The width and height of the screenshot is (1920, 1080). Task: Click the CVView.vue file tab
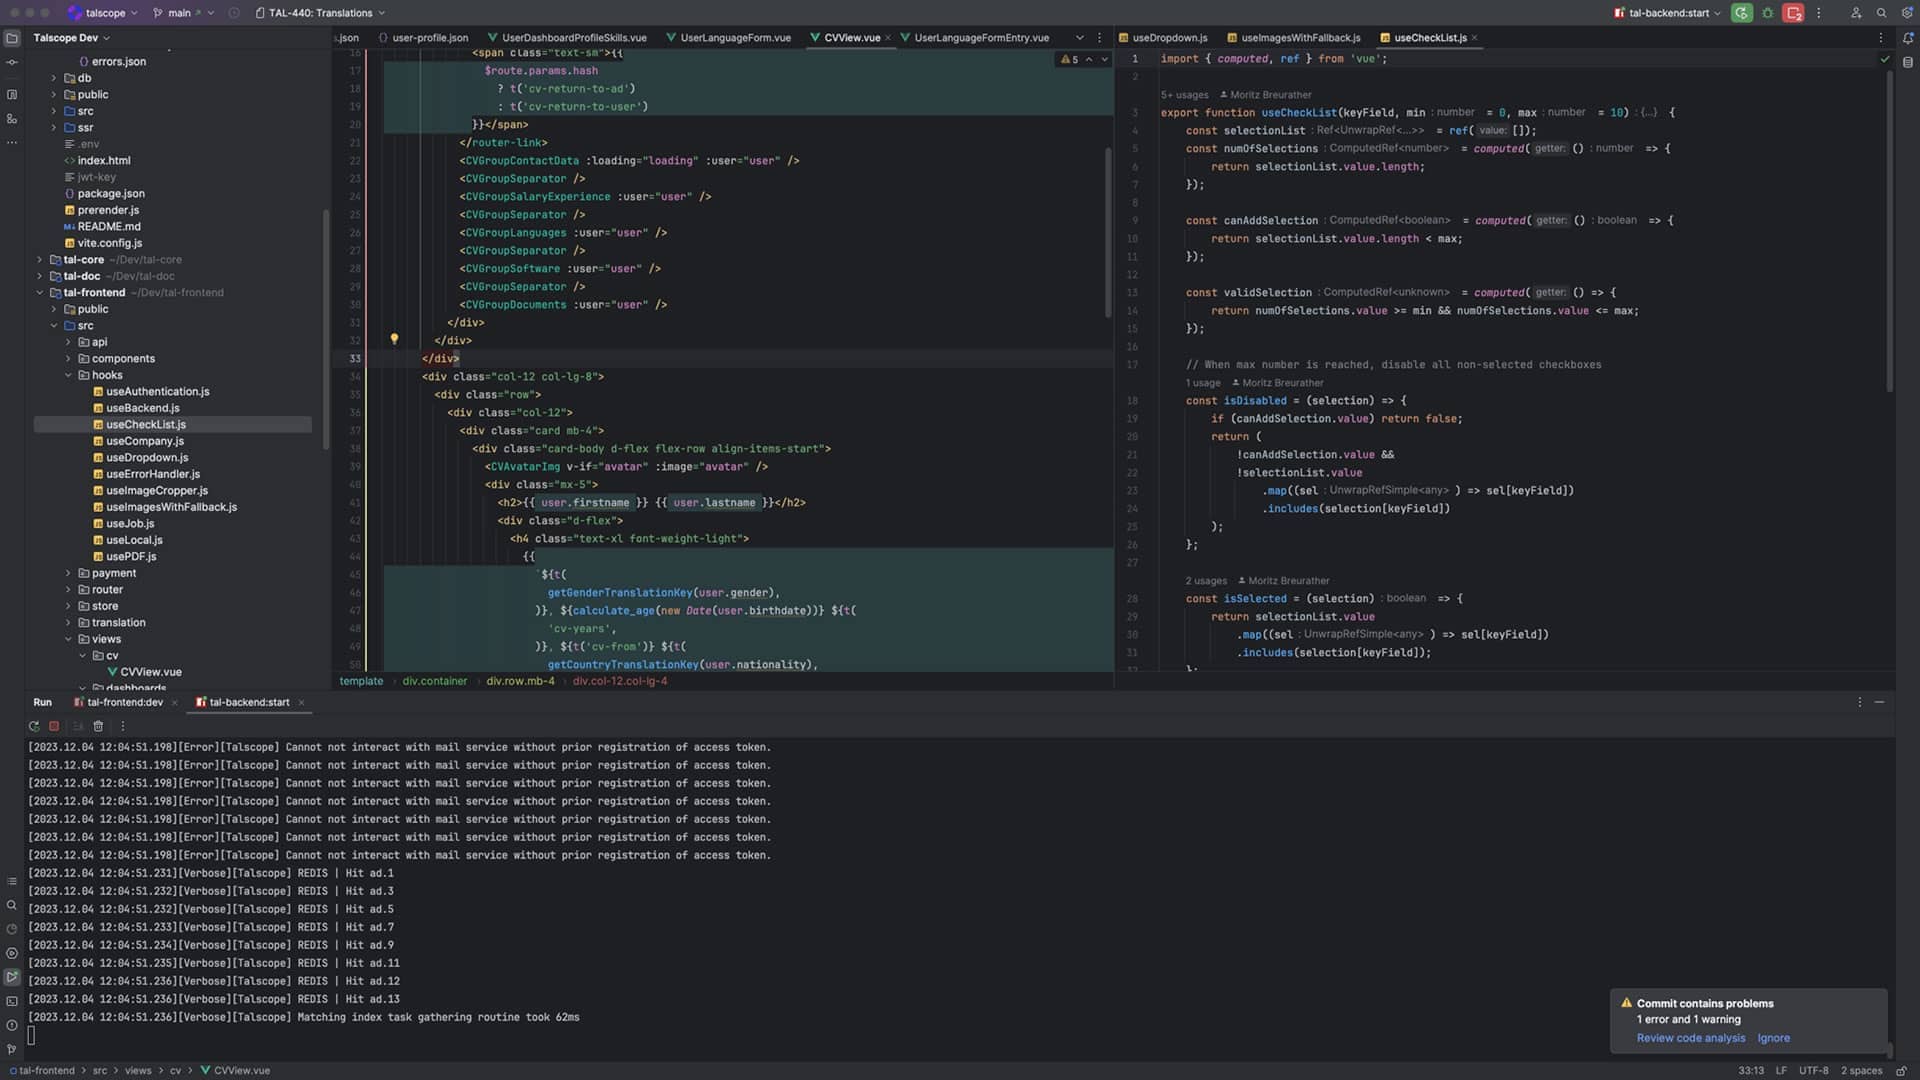pos(852,37)
